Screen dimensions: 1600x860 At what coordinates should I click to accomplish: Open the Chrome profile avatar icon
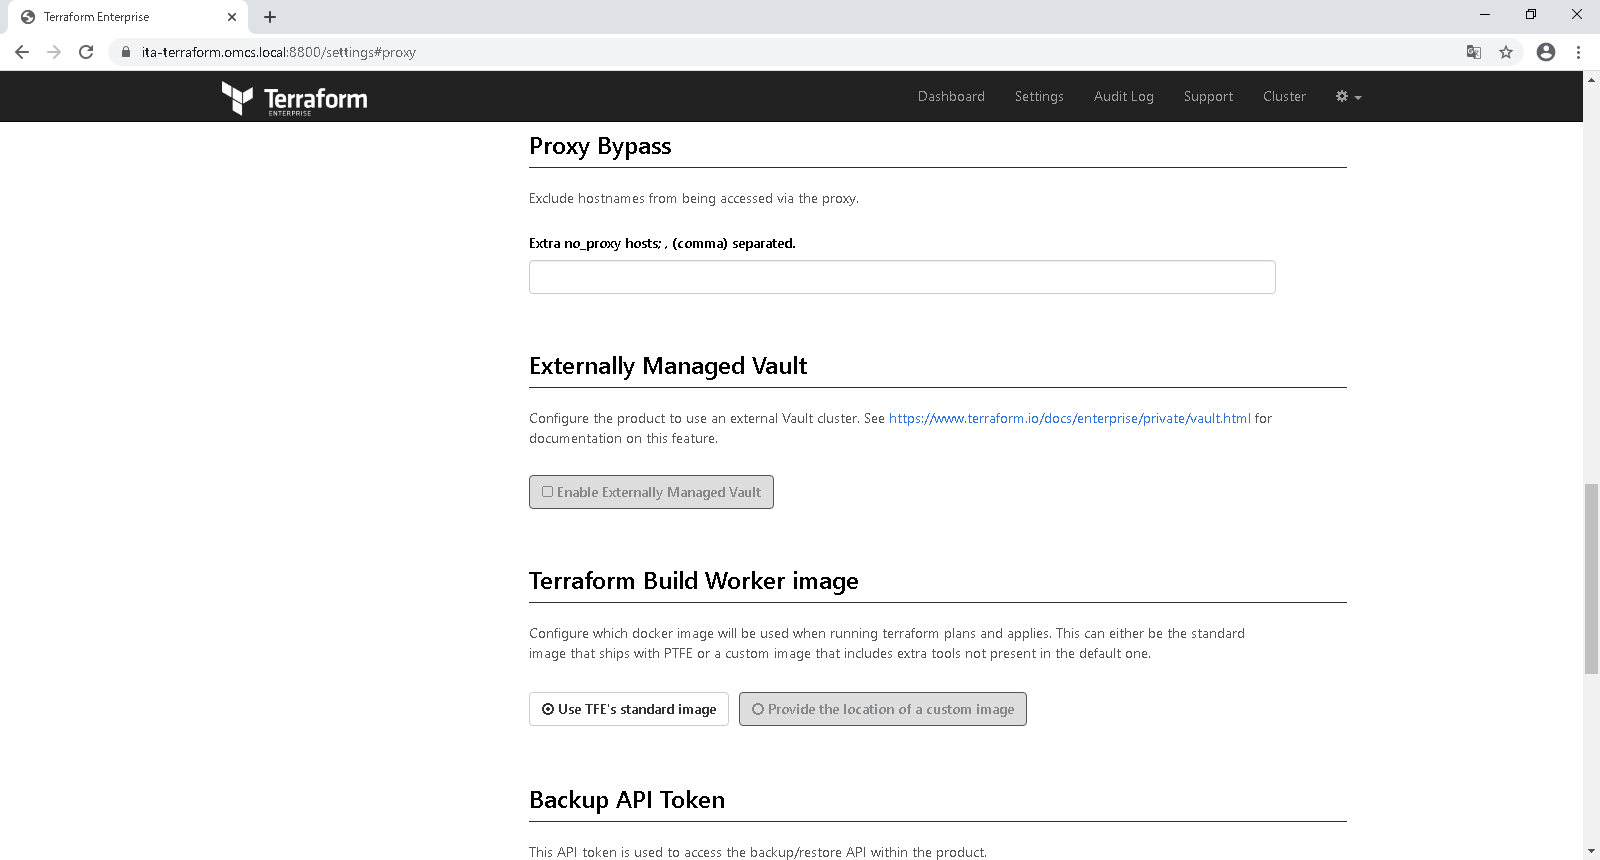(1546, 52)
